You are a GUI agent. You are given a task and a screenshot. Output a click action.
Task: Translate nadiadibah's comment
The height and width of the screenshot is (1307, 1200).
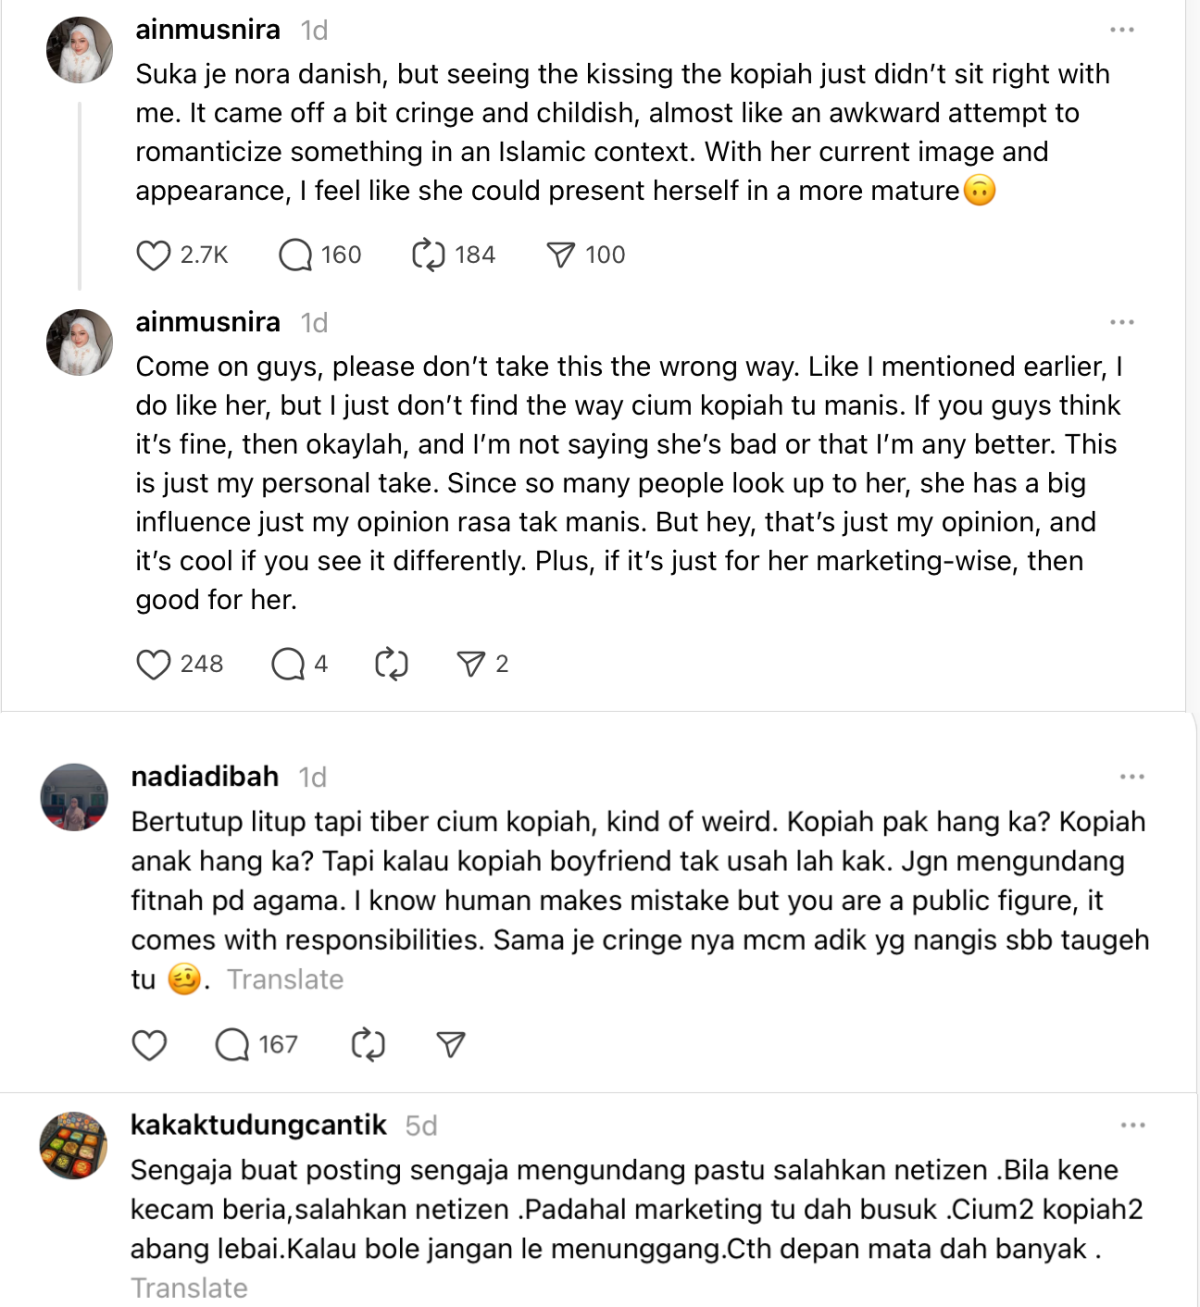pyautogui.click(x=285, y=980)
